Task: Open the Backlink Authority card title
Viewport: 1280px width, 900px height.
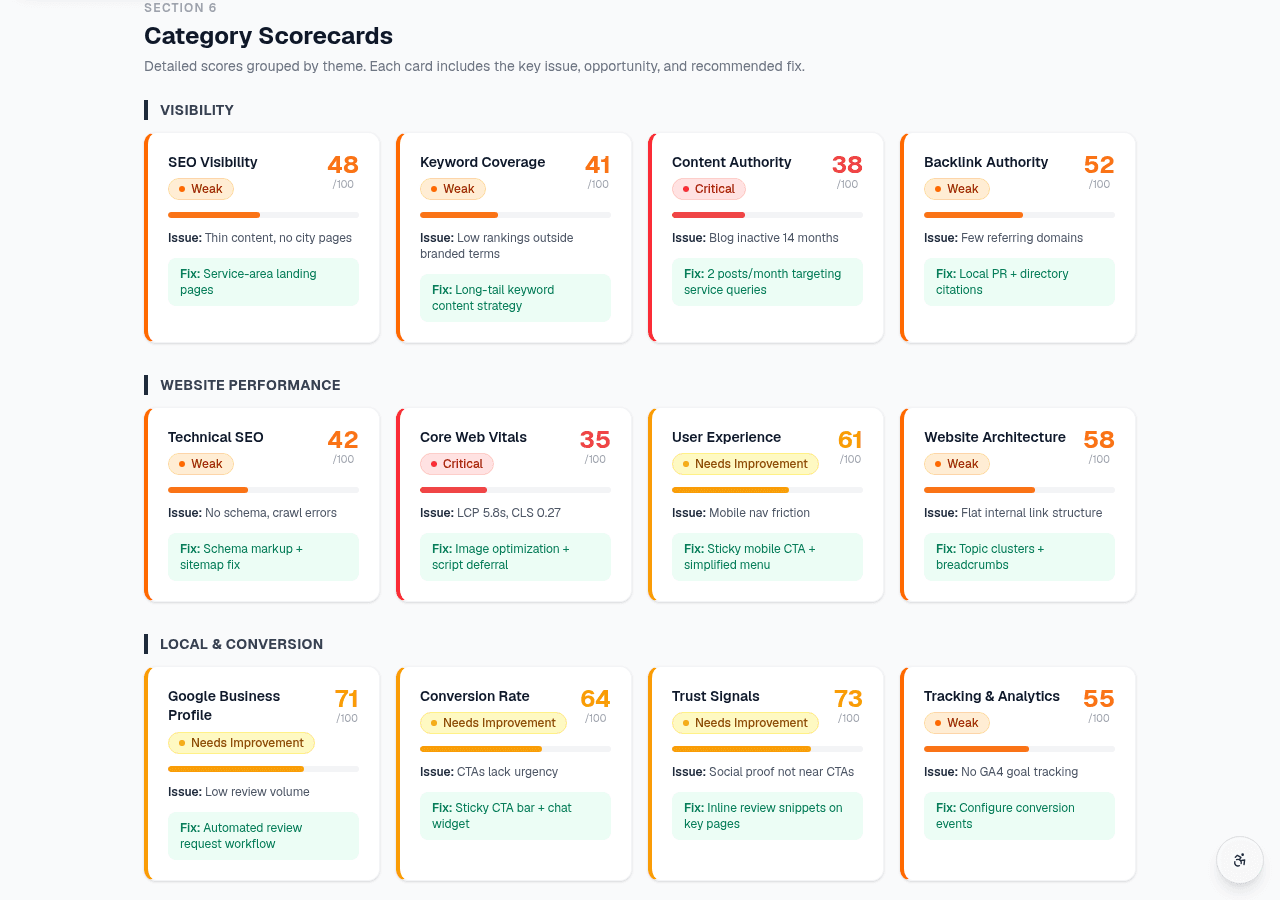Action: 986,162
